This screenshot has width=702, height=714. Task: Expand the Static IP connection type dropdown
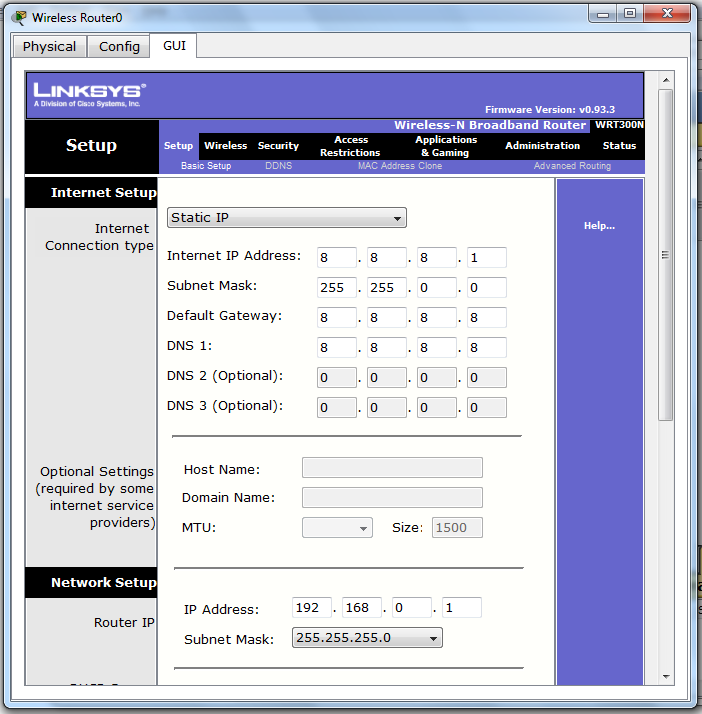coord(287,218)
